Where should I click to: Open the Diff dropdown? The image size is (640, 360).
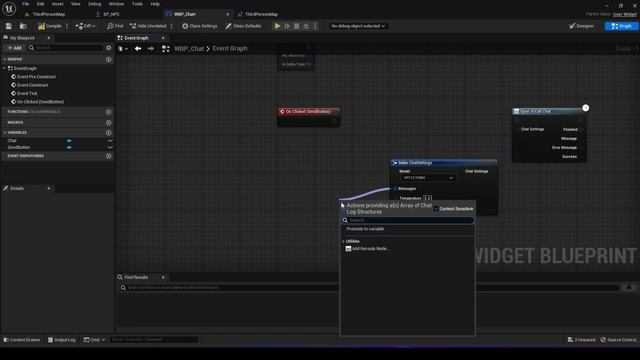click(x=85, y=26)
